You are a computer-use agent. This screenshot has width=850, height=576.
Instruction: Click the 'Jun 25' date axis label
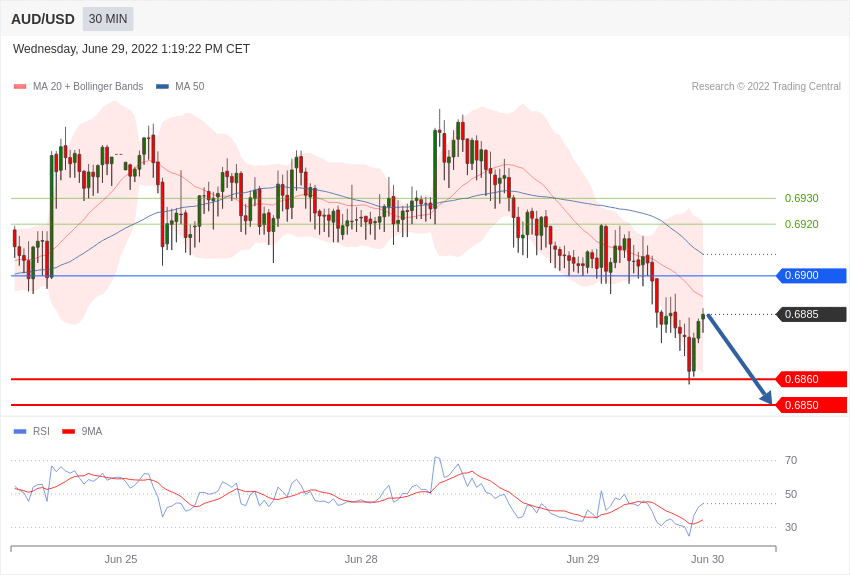(x=121, y=559)
